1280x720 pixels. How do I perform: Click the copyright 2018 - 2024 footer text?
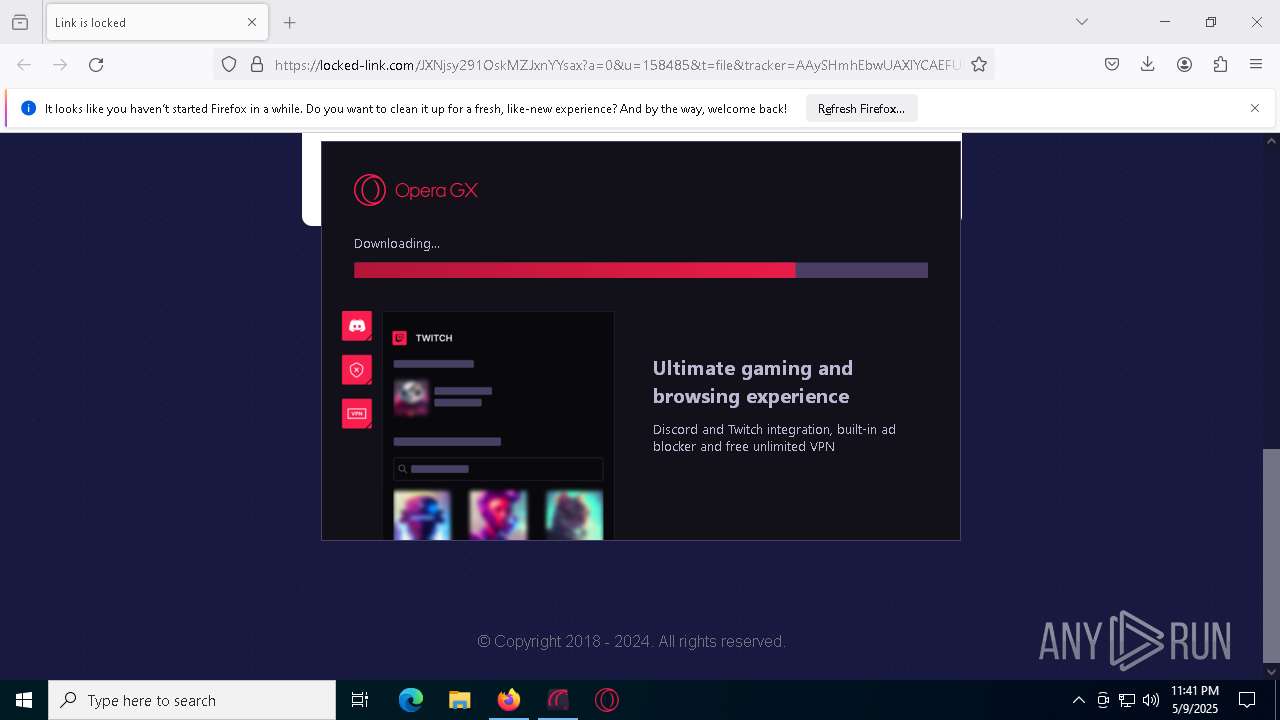click(631, 641)
